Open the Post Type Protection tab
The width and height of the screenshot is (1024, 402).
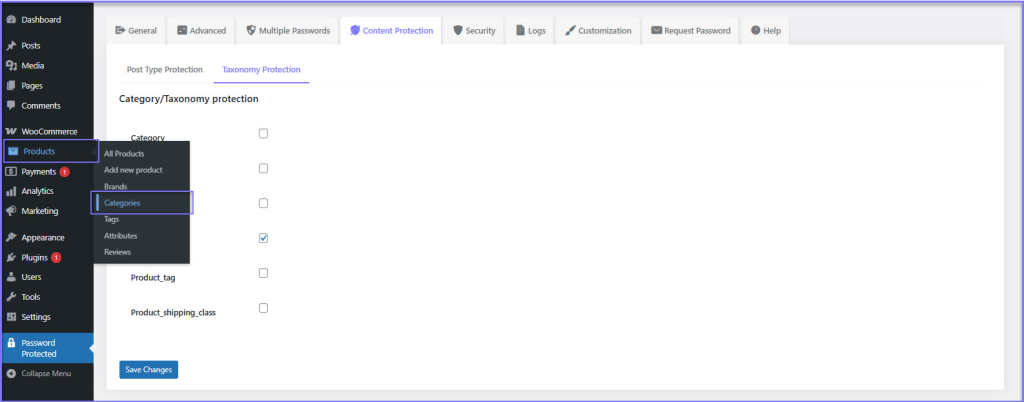(164, 70)
